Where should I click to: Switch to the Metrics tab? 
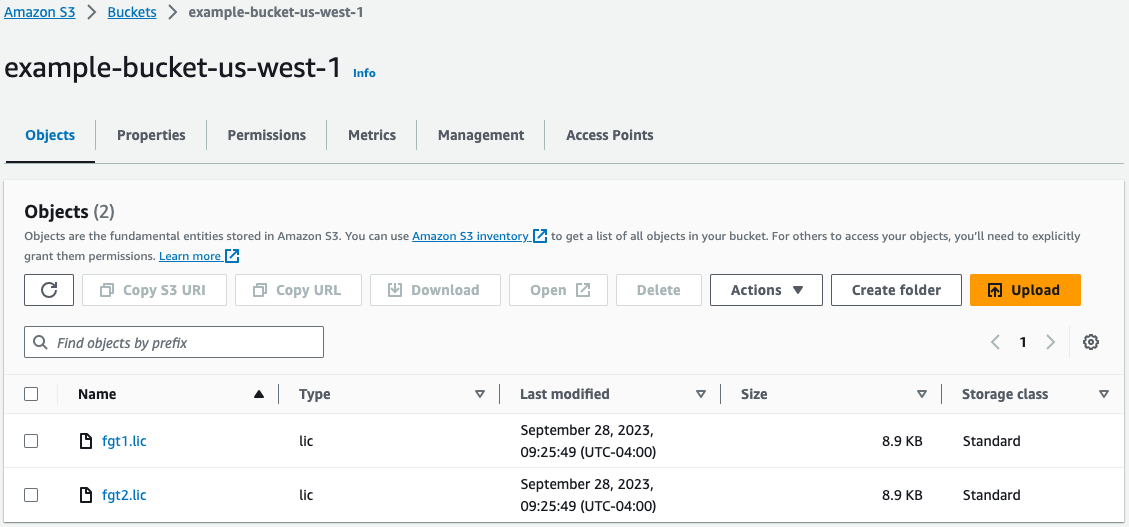point(372,135)
